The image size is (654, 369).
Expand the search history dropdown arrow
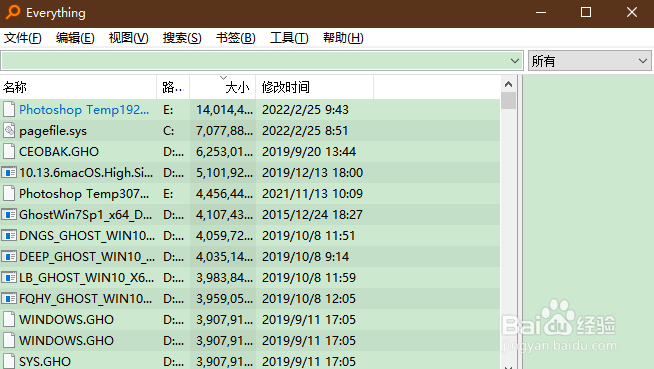click(515, 61)
